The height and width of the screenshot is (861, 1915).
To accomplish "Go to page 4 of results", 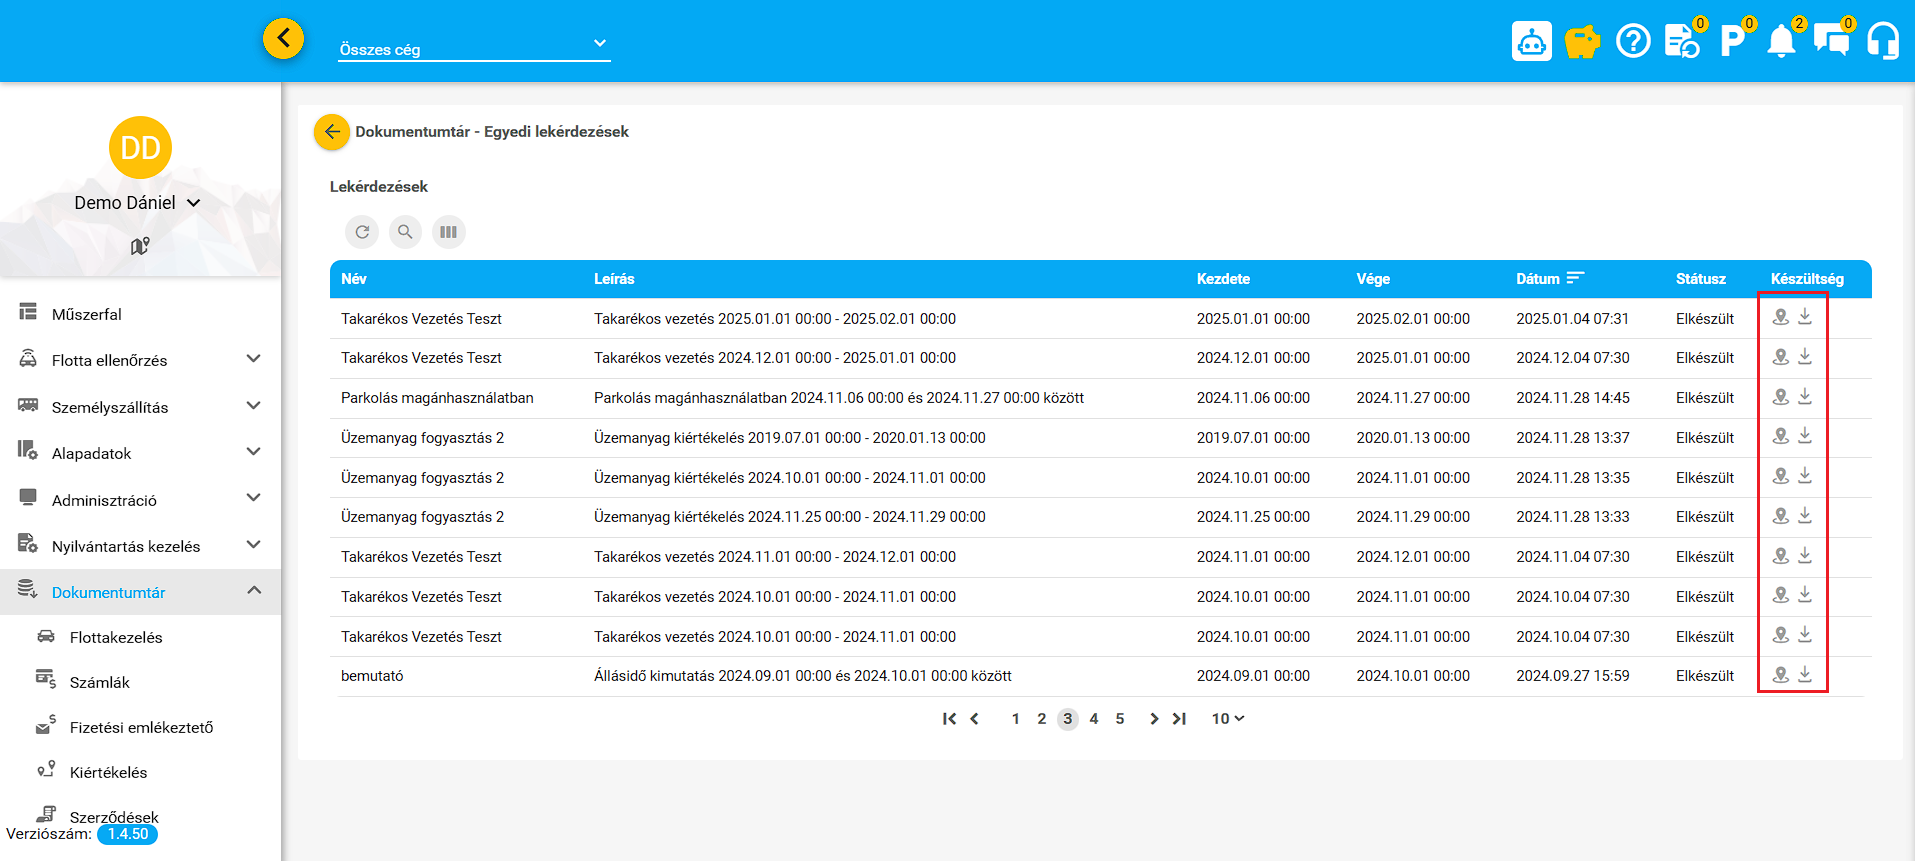I will point(1094,718).
